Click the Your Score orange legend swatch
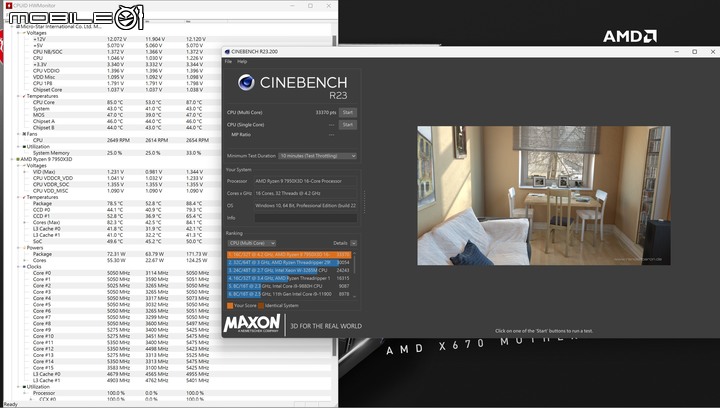Image resolution: width=720 pixels, height=408 pixels. pos(230,306)
